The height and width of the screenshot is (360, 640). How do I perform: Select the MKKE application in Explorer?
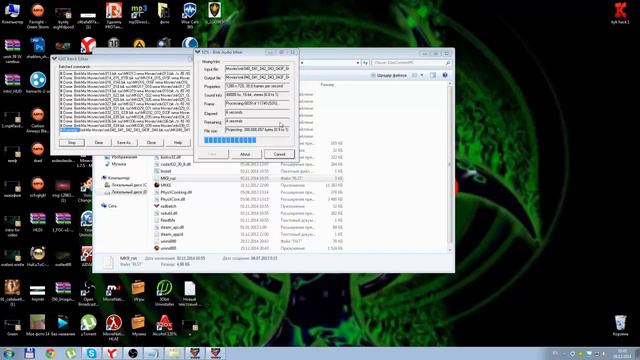click(248, 185)
